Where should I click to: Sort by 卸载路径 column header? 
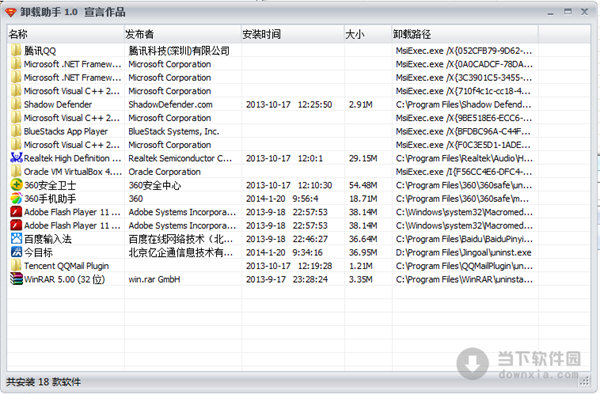(465, 34)
